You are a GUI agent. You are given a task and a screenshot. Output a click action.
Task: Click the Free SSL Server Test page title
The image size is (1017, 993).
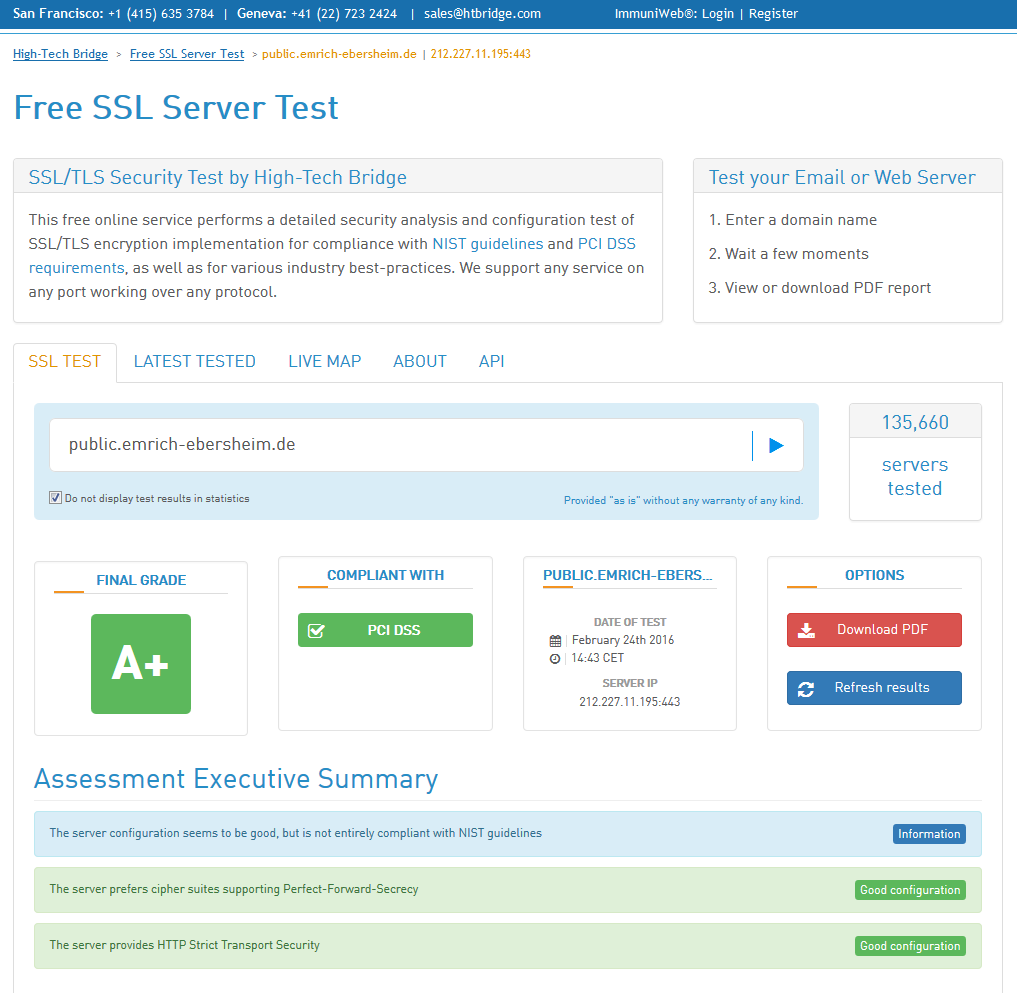pos(176,107)
